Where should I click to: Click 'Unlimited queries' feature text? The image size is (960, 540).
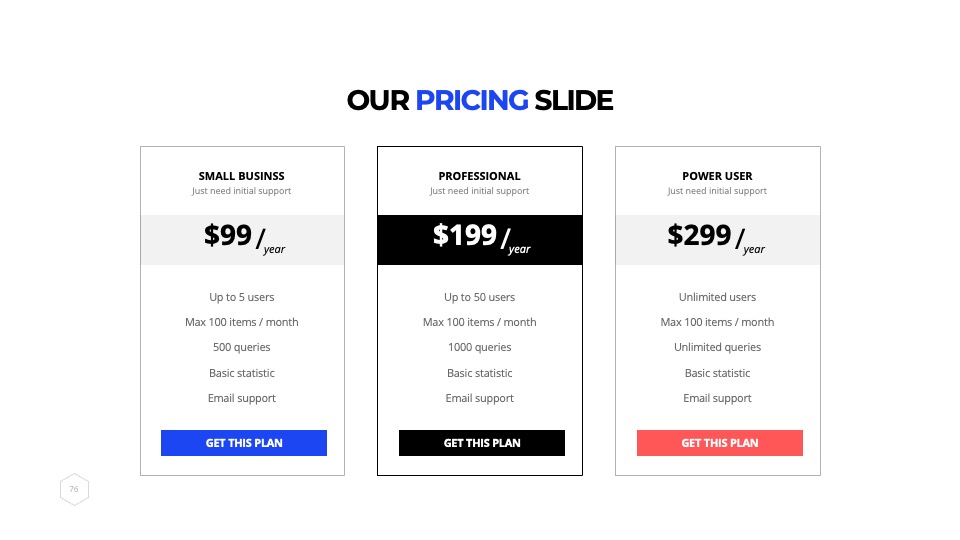(717, 347)
